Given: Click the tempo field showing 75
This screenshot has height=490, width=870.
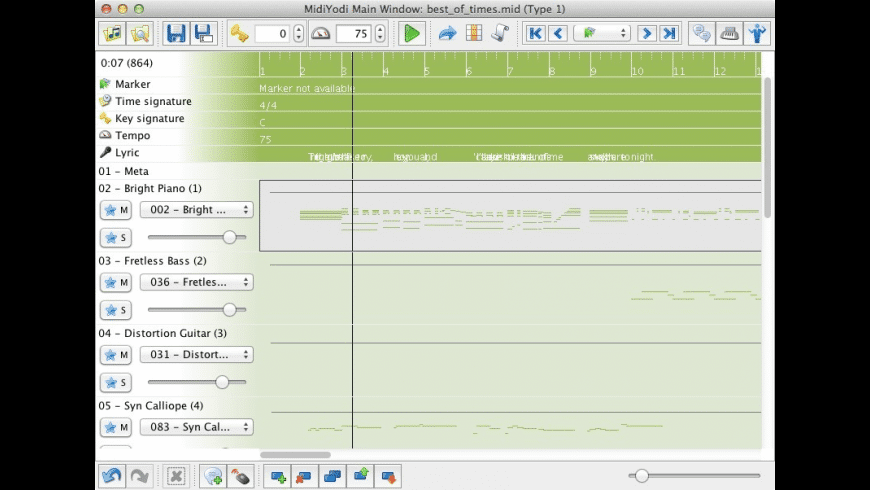Looking at the screenshot, I should (x=353, y=33).
